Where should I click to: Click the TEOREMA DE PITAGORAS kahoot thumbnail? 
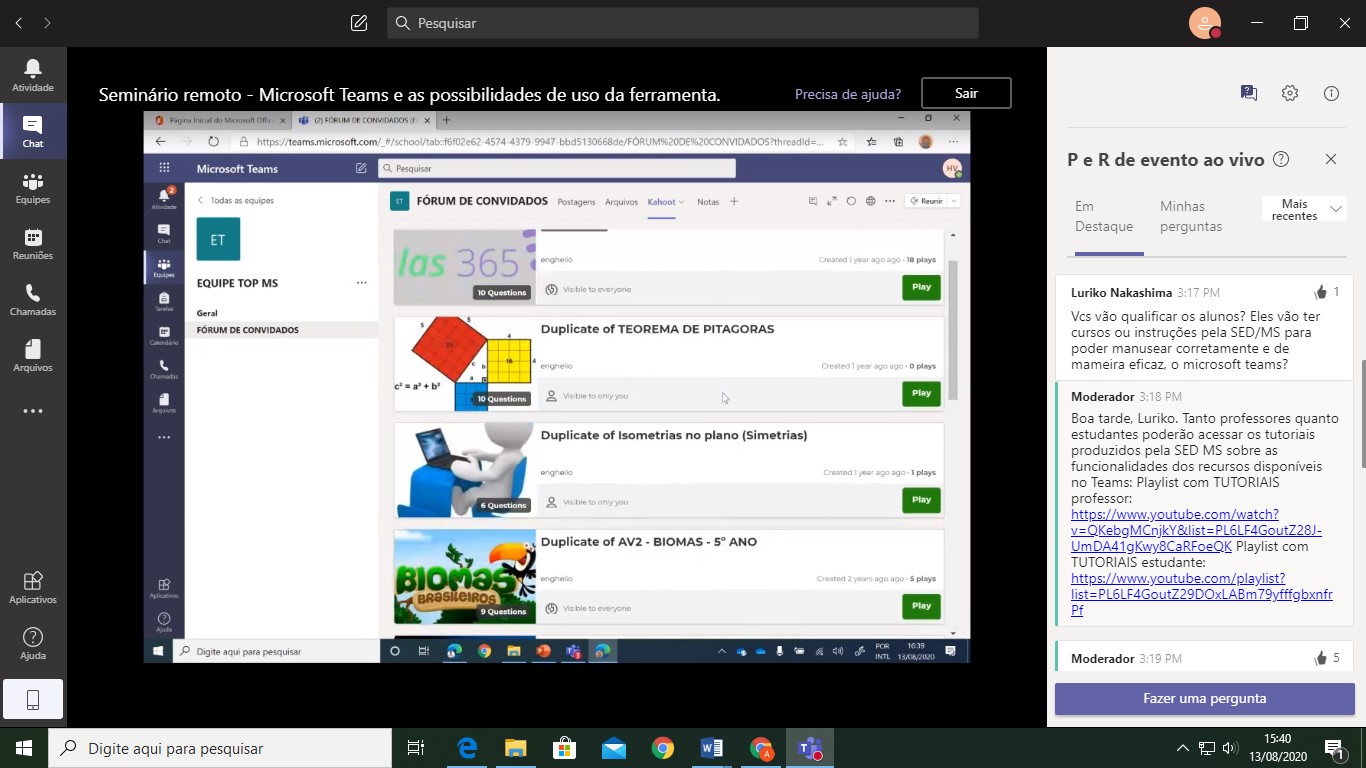465,364
